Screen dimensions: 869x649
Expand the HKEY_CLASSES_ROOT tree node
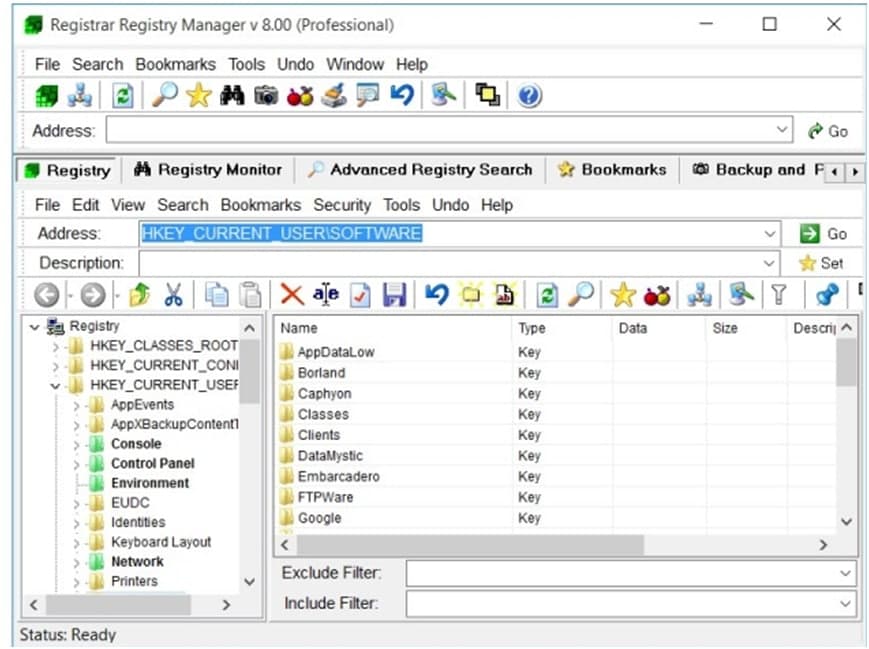(x=56, y=346)
